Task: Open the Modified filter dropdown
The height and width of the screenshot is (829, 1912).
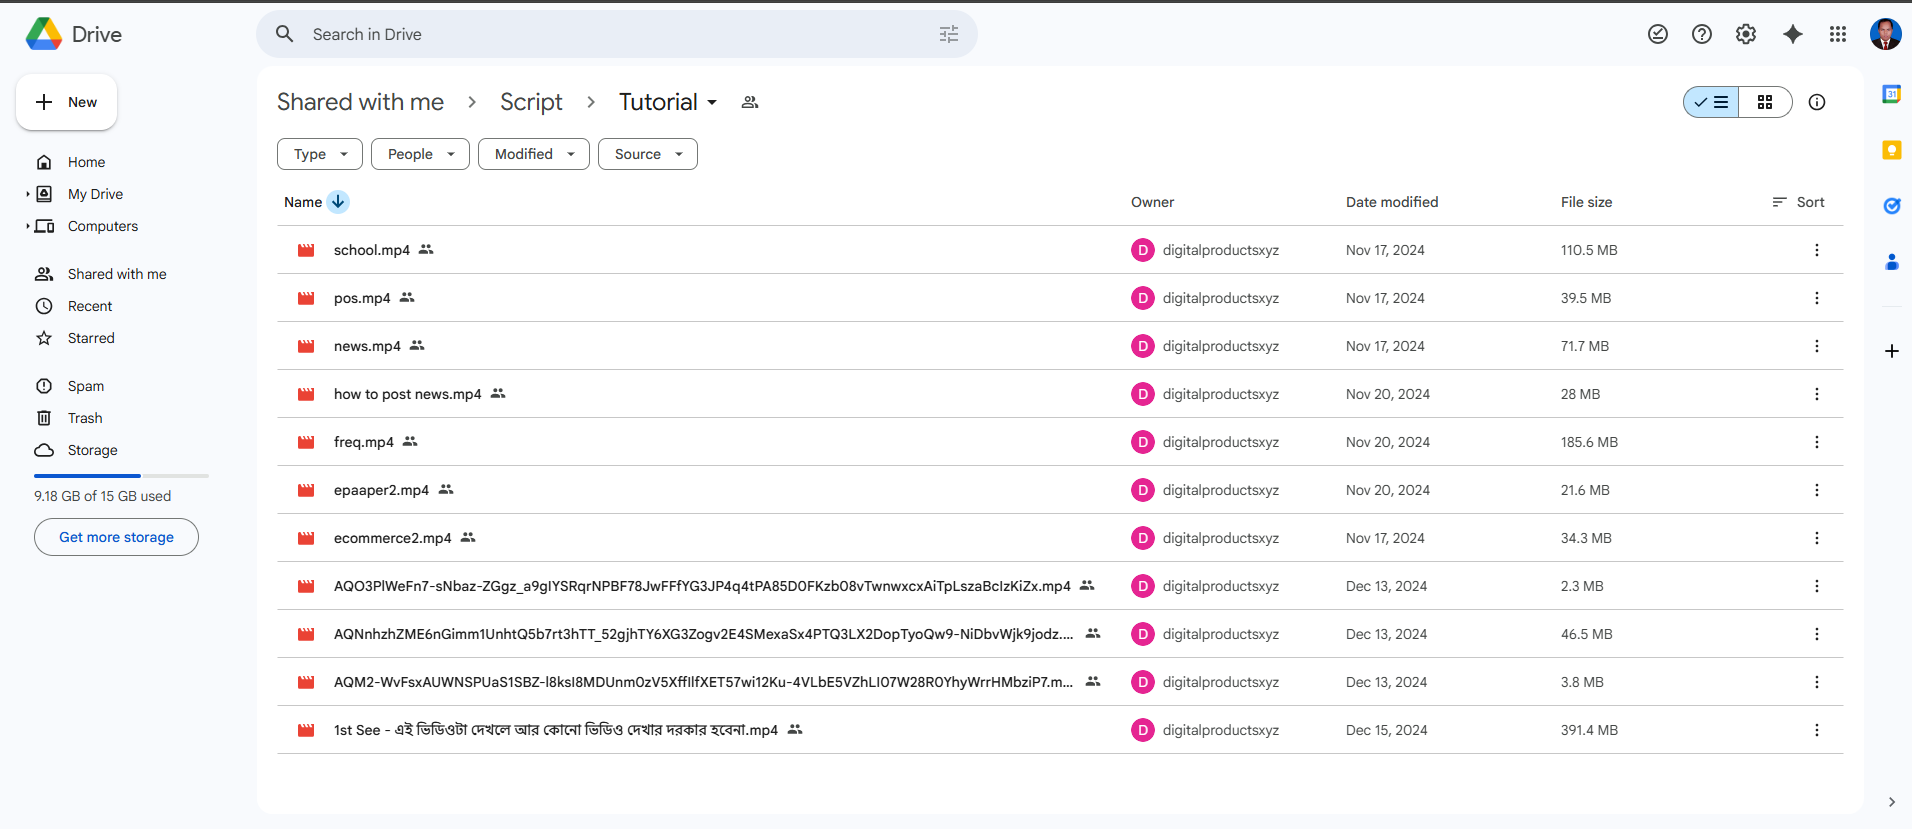Action: coord(534,154)
